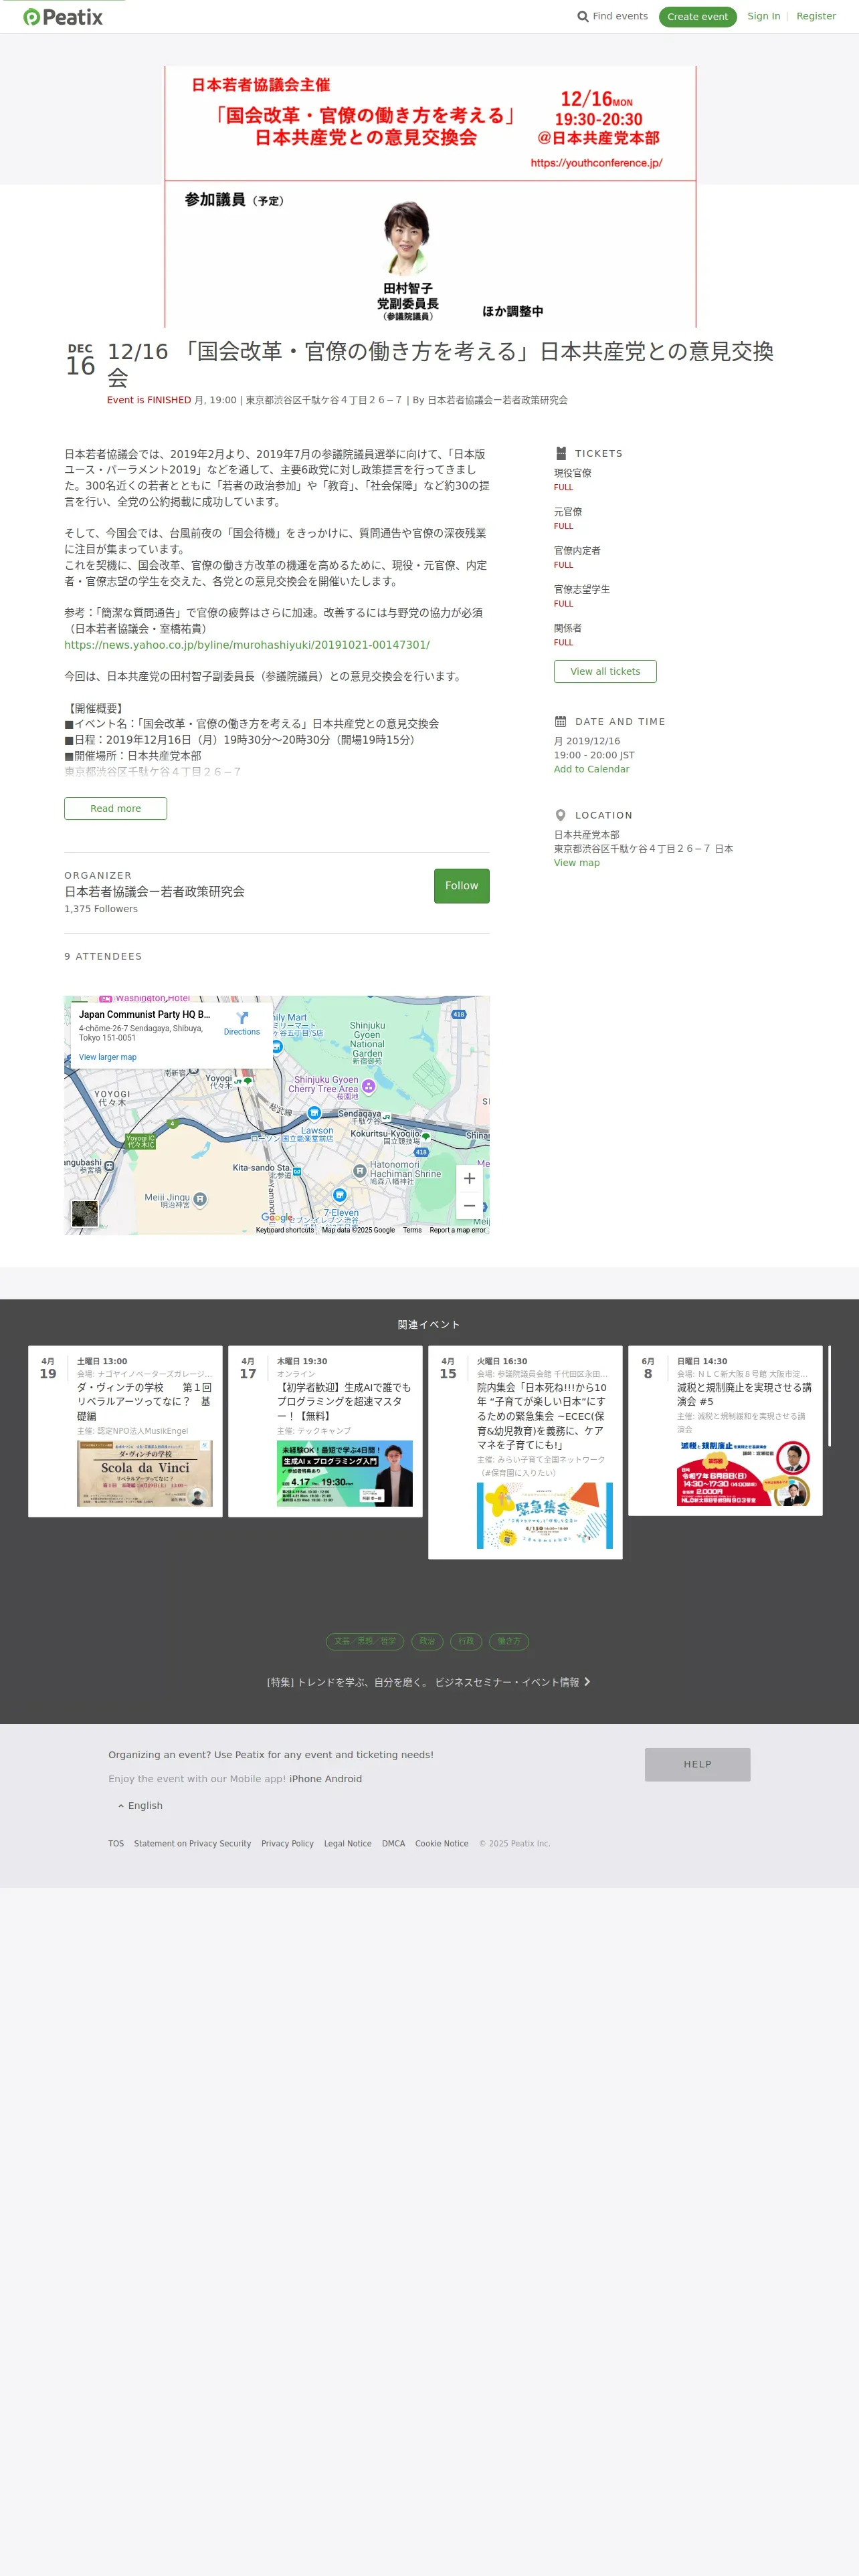Open 院内集会 related event card
The height and width of the screenshot is (2576, 859).
[x=525, y=1452]
